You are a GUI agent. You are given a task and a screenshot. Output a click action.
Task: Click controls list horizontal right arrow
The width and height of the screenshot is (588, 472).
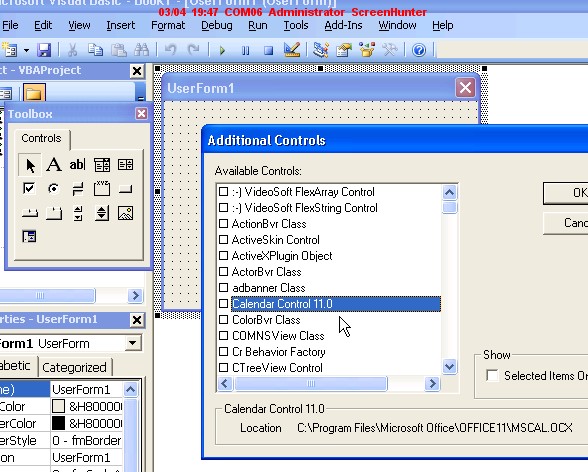pyautogui.click(x=432, y=383)
